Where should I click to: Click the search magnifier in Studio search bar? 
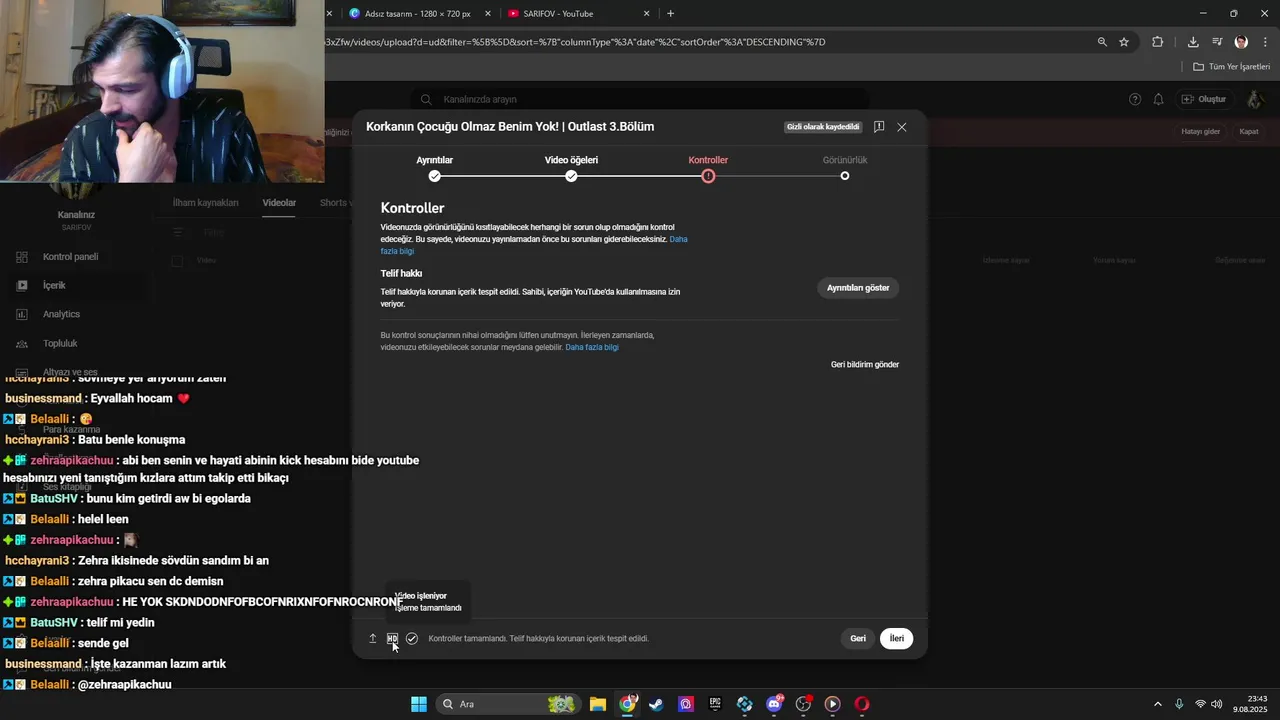pos(426,99)
